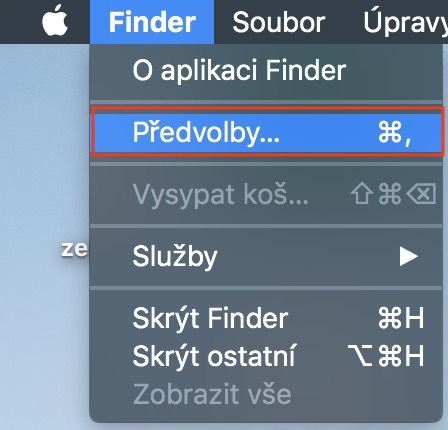Expand the Služby arrow triangle
Image resolution: width=448 pixels, height=430 pixels.
[x=409, y=257]
